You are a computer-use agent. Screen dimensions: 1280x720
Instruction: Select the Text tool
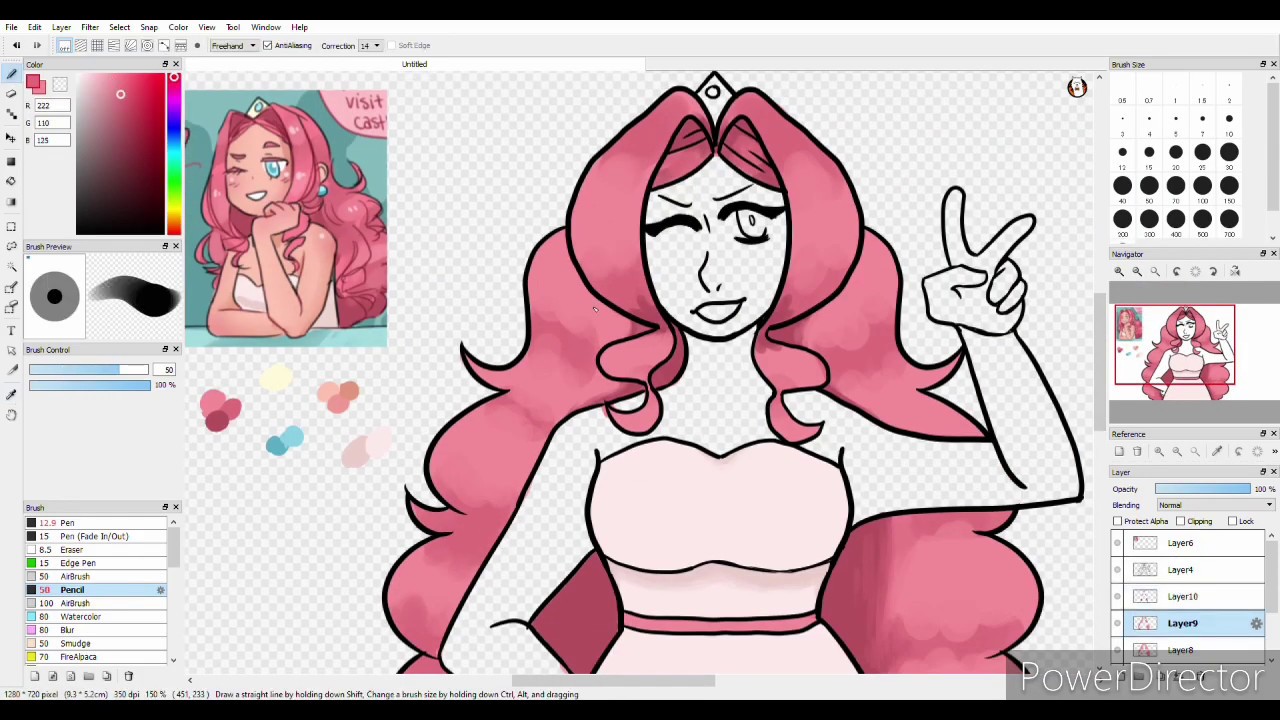coord(11,330)
